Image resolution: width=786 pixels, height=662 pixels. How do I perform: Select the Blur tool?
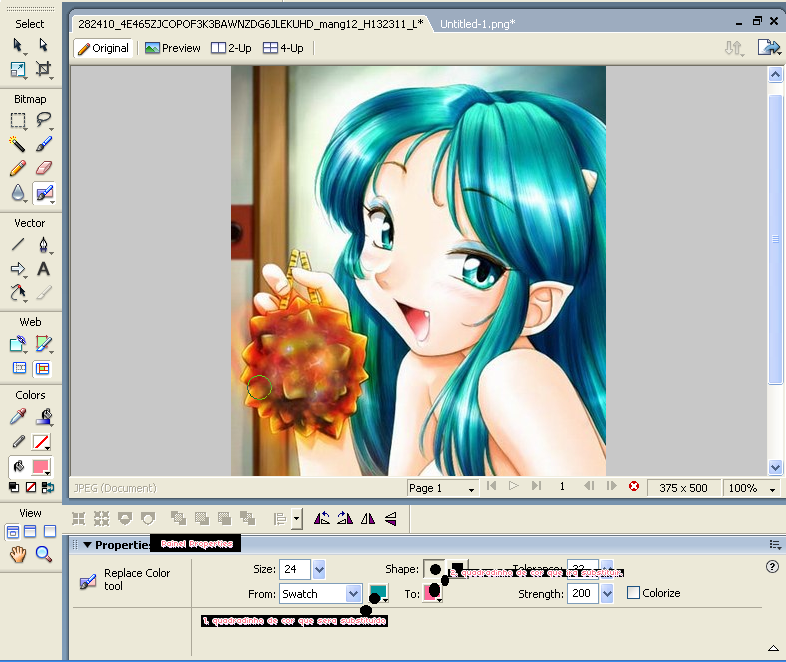pos(18,193)
